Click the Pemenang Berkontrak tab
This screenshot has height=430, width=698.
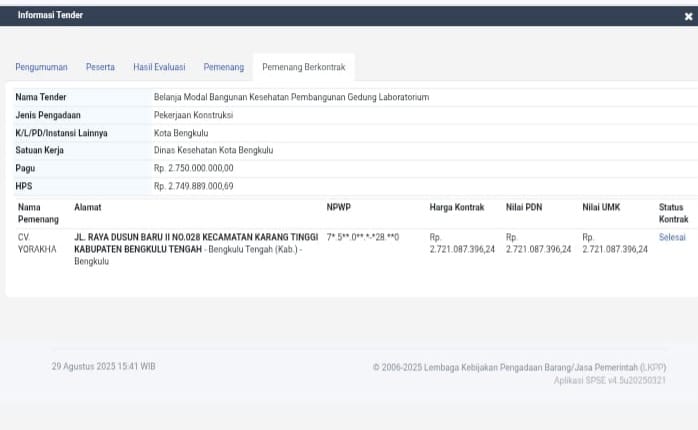point(303,67)
